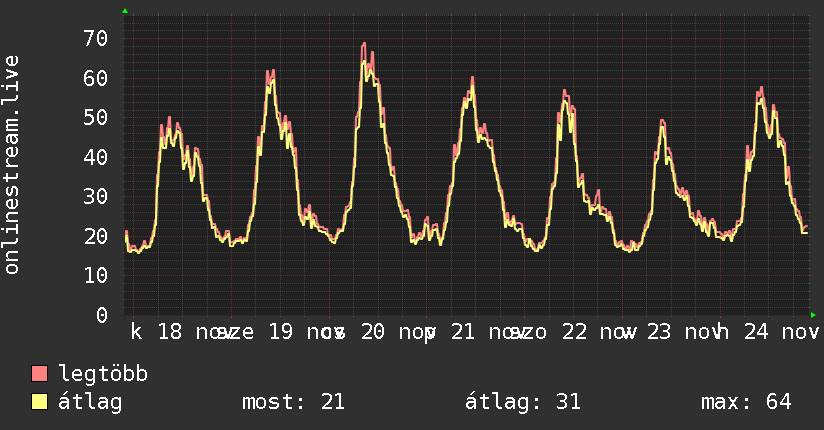Click the yellow átlag legend swatch
Viewport: 824px width, 430px height.
coord(39,402)
